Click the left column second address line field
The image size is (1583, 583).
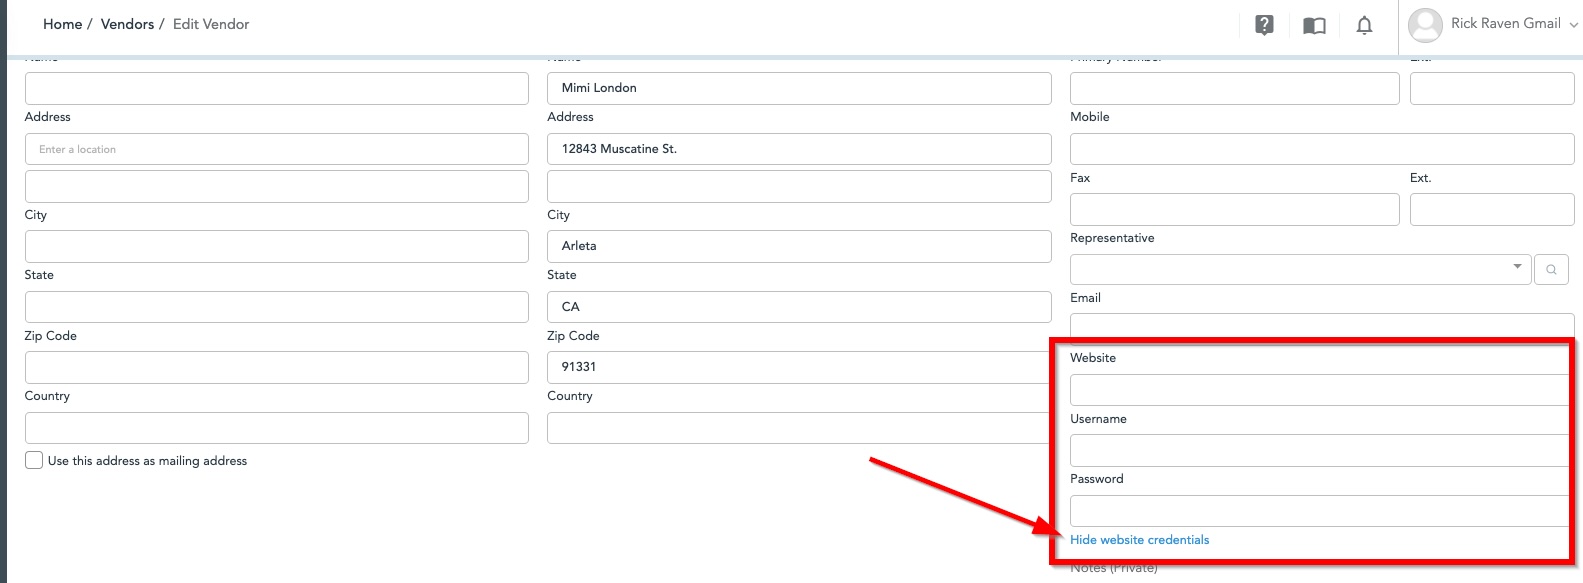click(276, 186)
